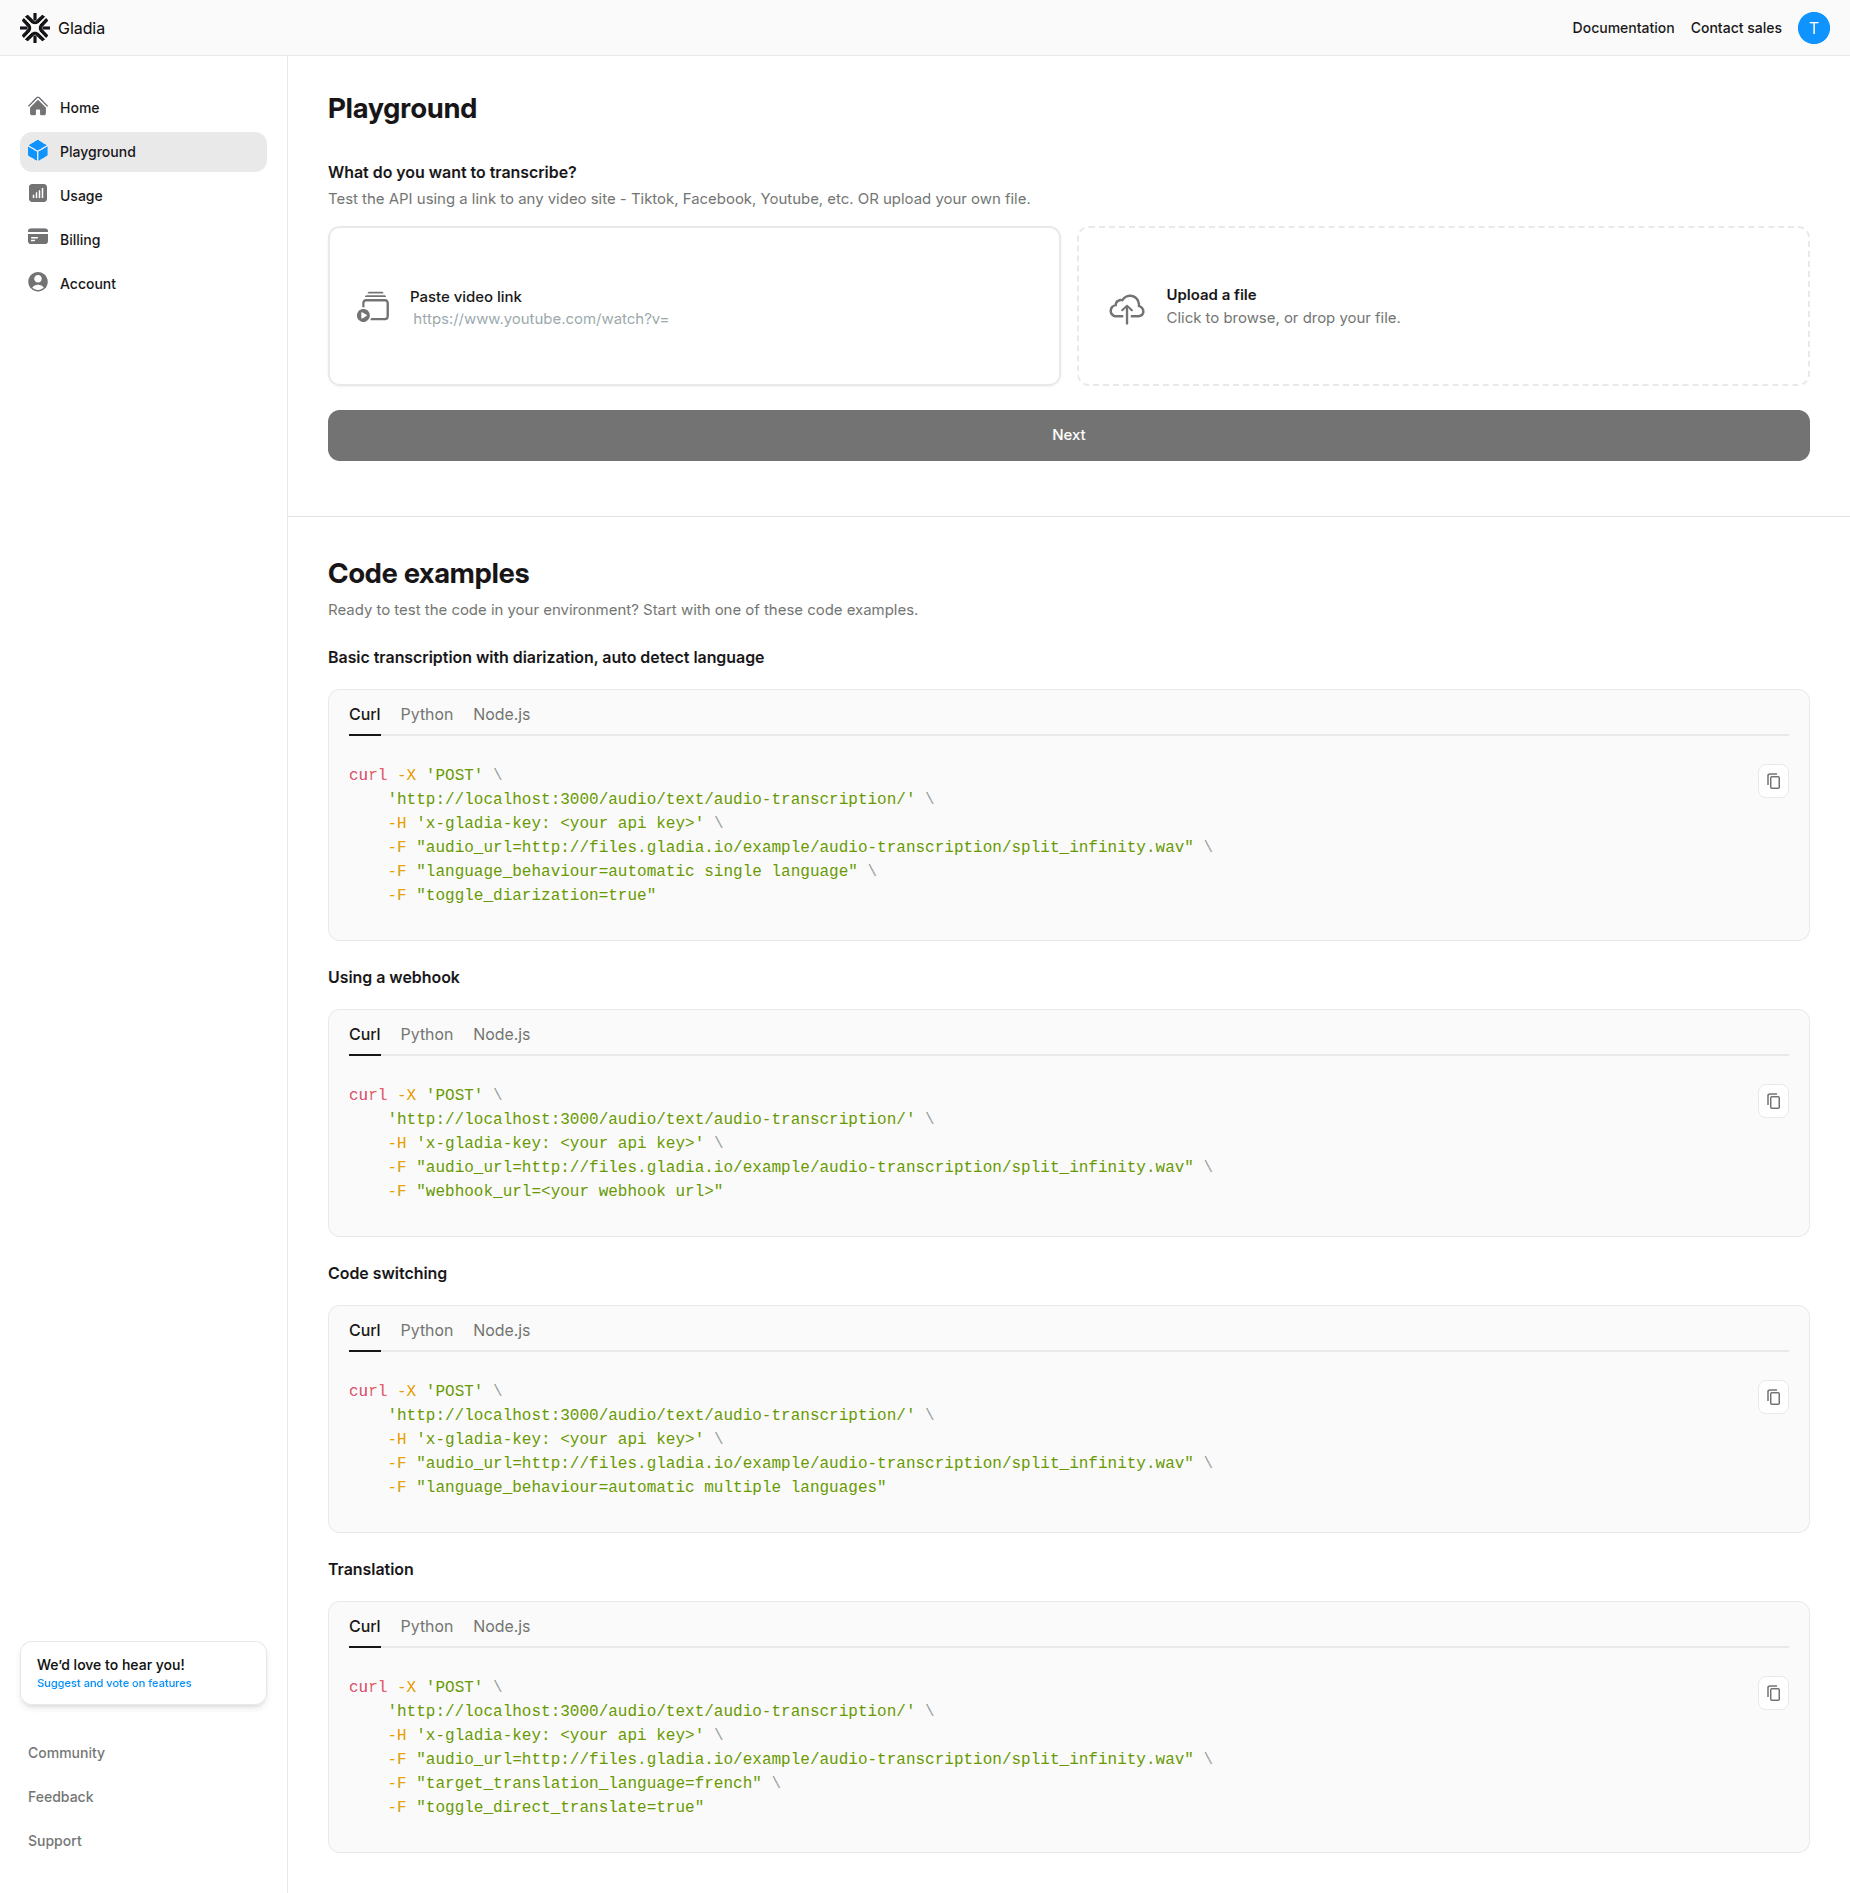Open Account via its profile icon
Screen dimensions: 1850x1893
pos(37,283)
